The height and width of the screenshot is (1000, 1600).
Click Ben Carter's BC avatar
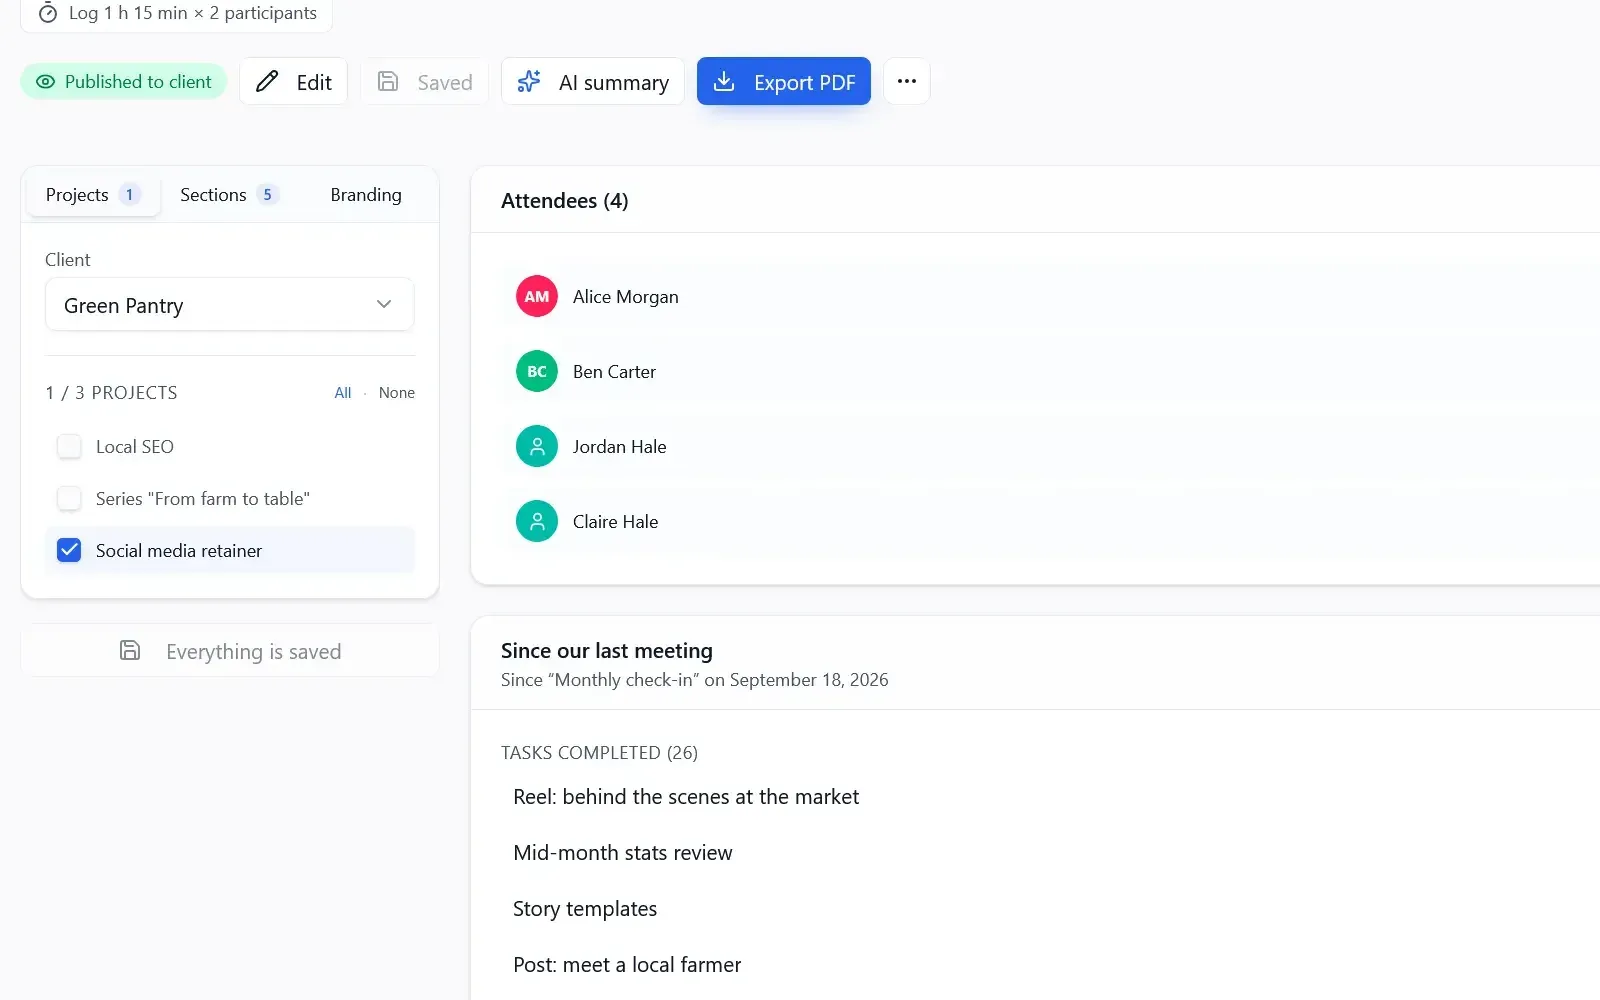coord(537,371)
